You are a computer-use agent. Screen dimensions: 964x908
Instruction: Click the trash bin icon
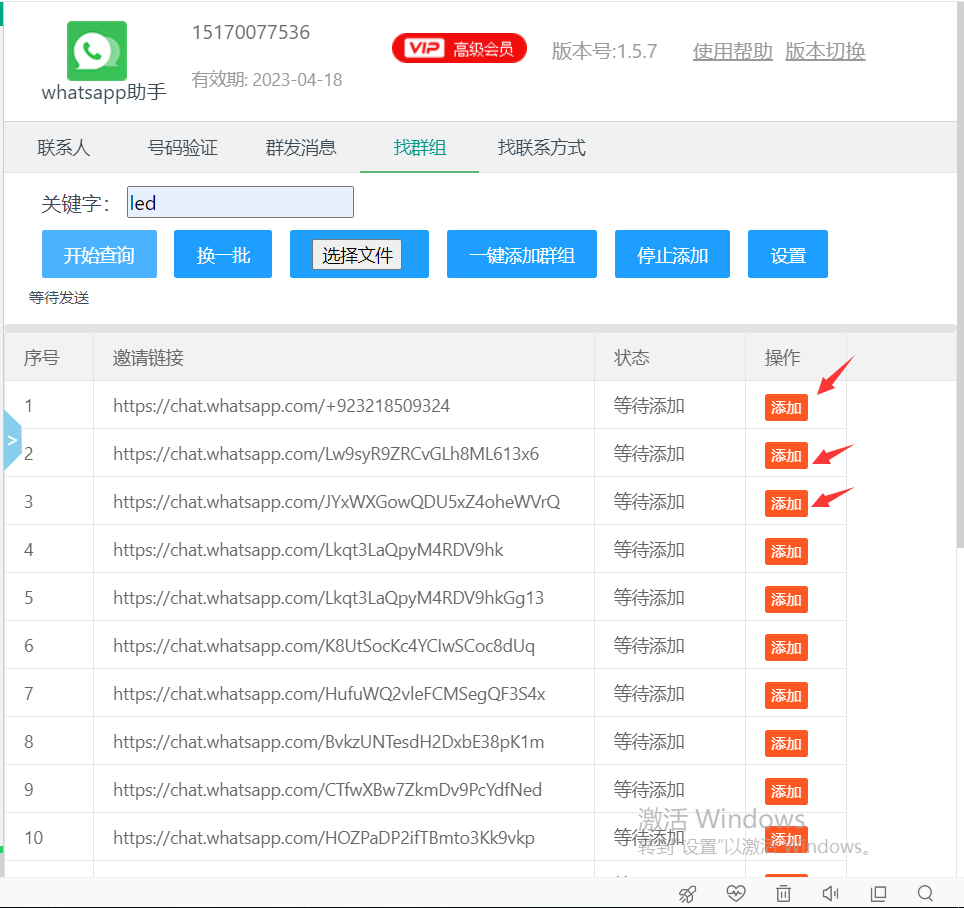[784, 893]
